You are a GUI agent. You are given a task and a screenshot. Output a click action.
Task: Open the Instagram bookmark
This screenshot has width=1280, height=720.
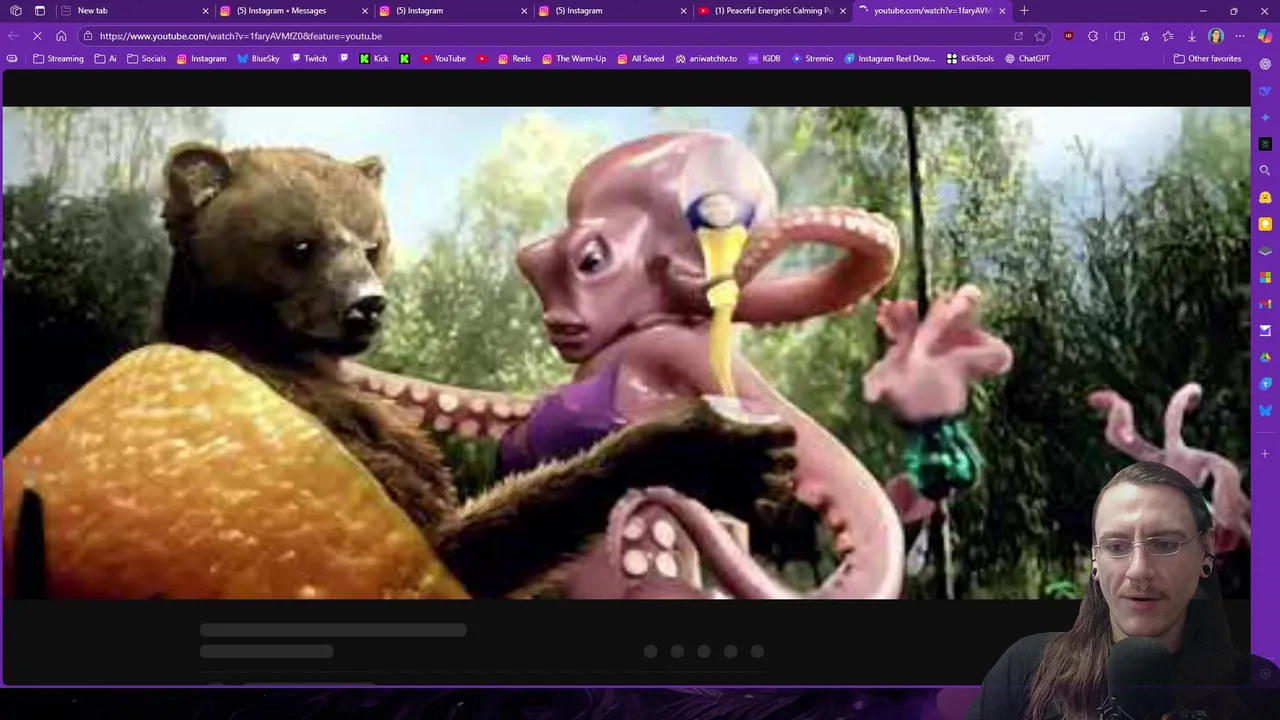201,58
